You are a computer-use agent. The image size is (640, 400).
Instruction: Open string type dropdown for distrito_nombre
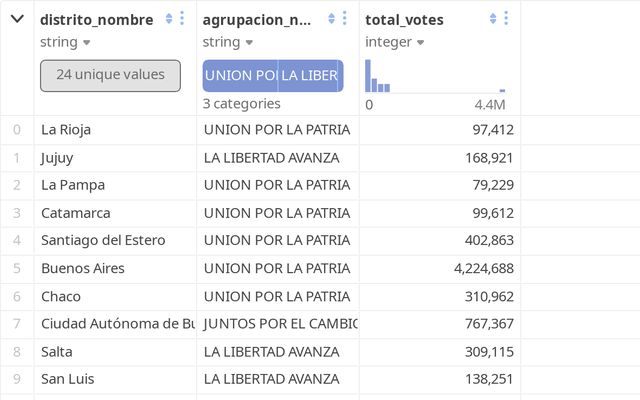pos(86,42)
